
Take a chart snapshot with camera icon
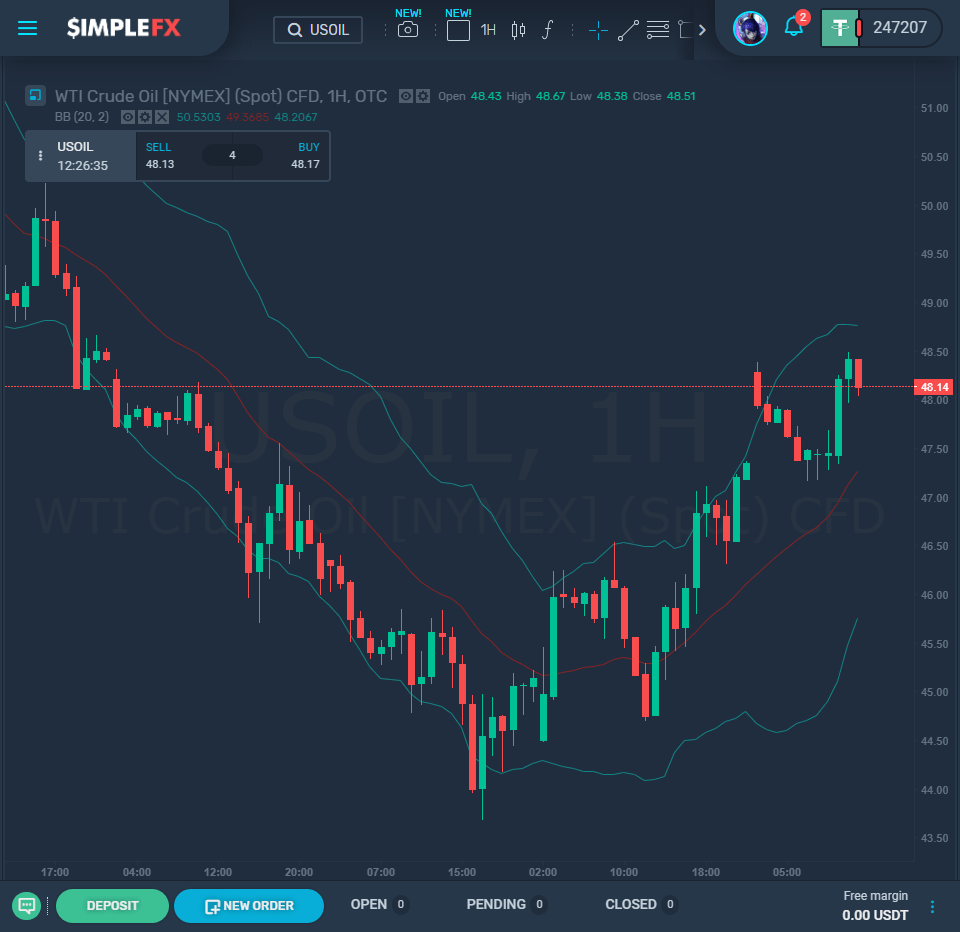pyautogui.click(x=408, y=29)
